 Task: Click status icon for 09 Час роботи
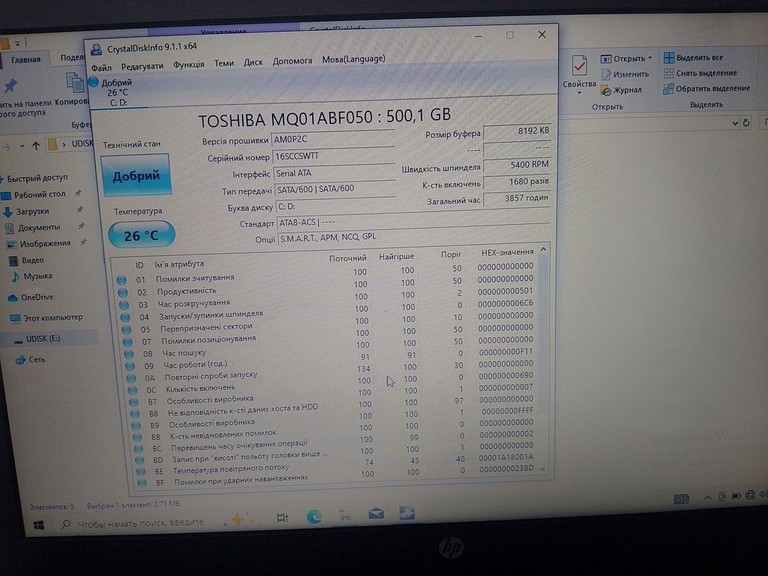click(130, 366)
